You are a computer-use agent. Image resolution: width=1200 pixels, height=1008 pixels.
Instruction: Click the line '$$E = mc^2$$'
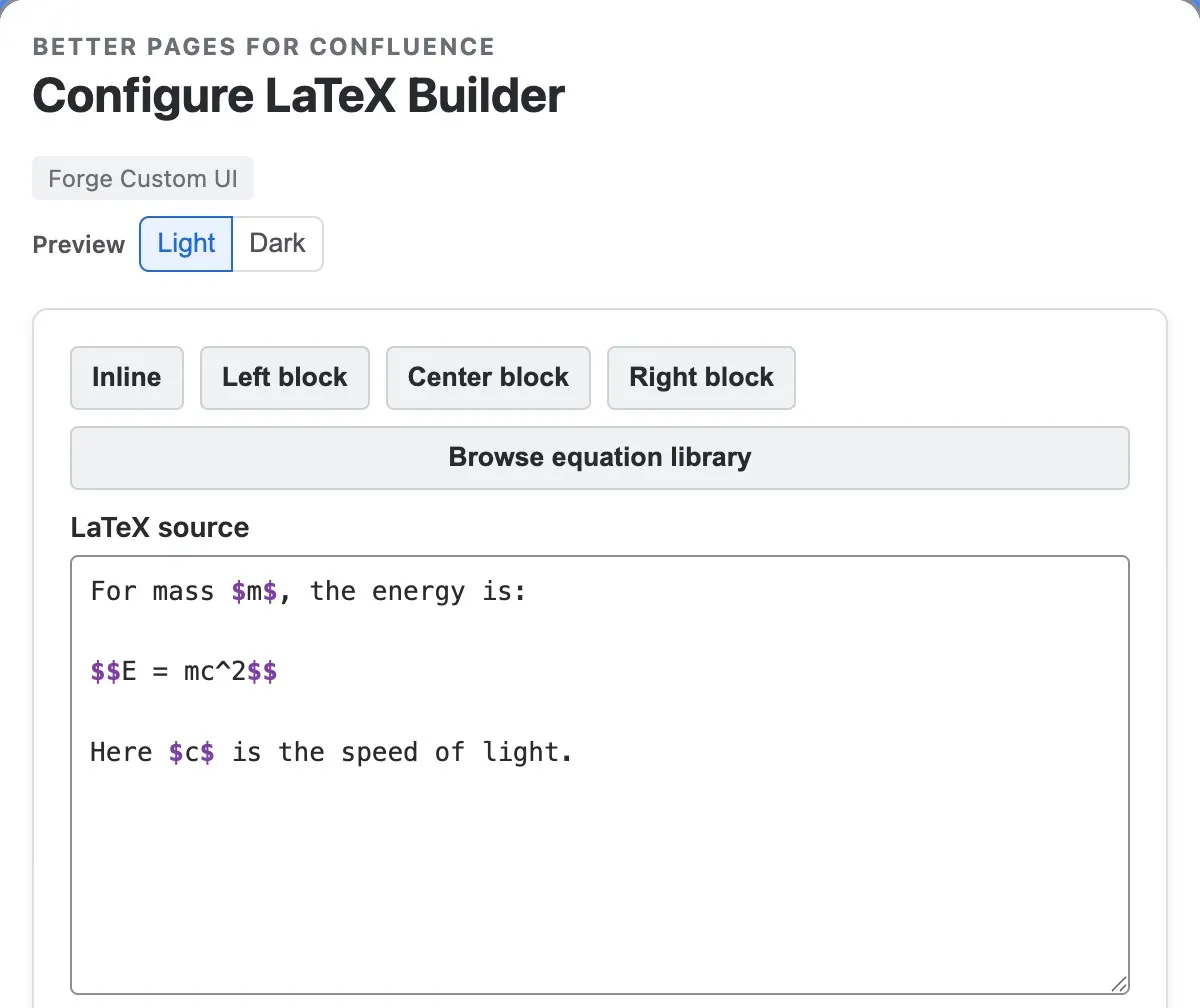tap(184, 672)
